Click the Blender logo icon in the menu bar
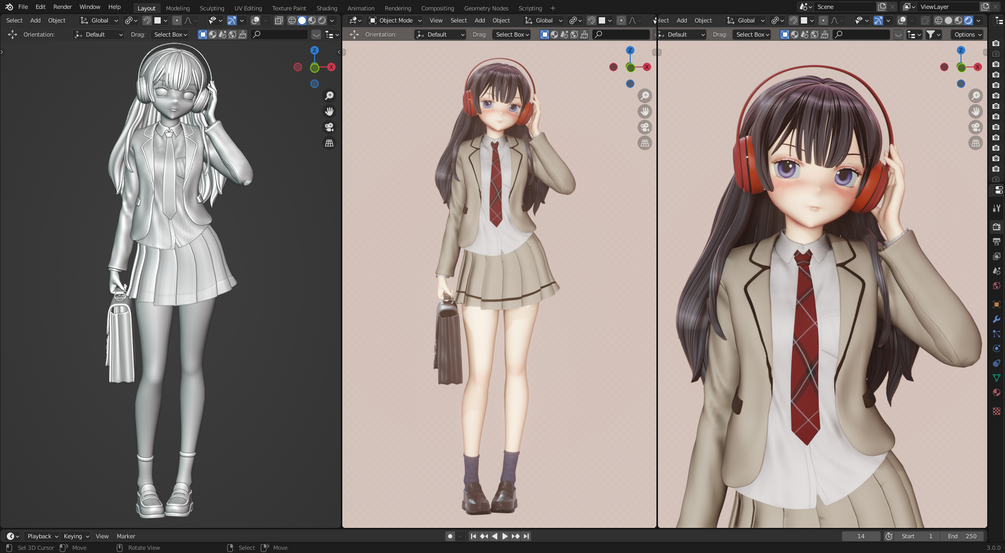1005x553 pixels. pos(8,7)
